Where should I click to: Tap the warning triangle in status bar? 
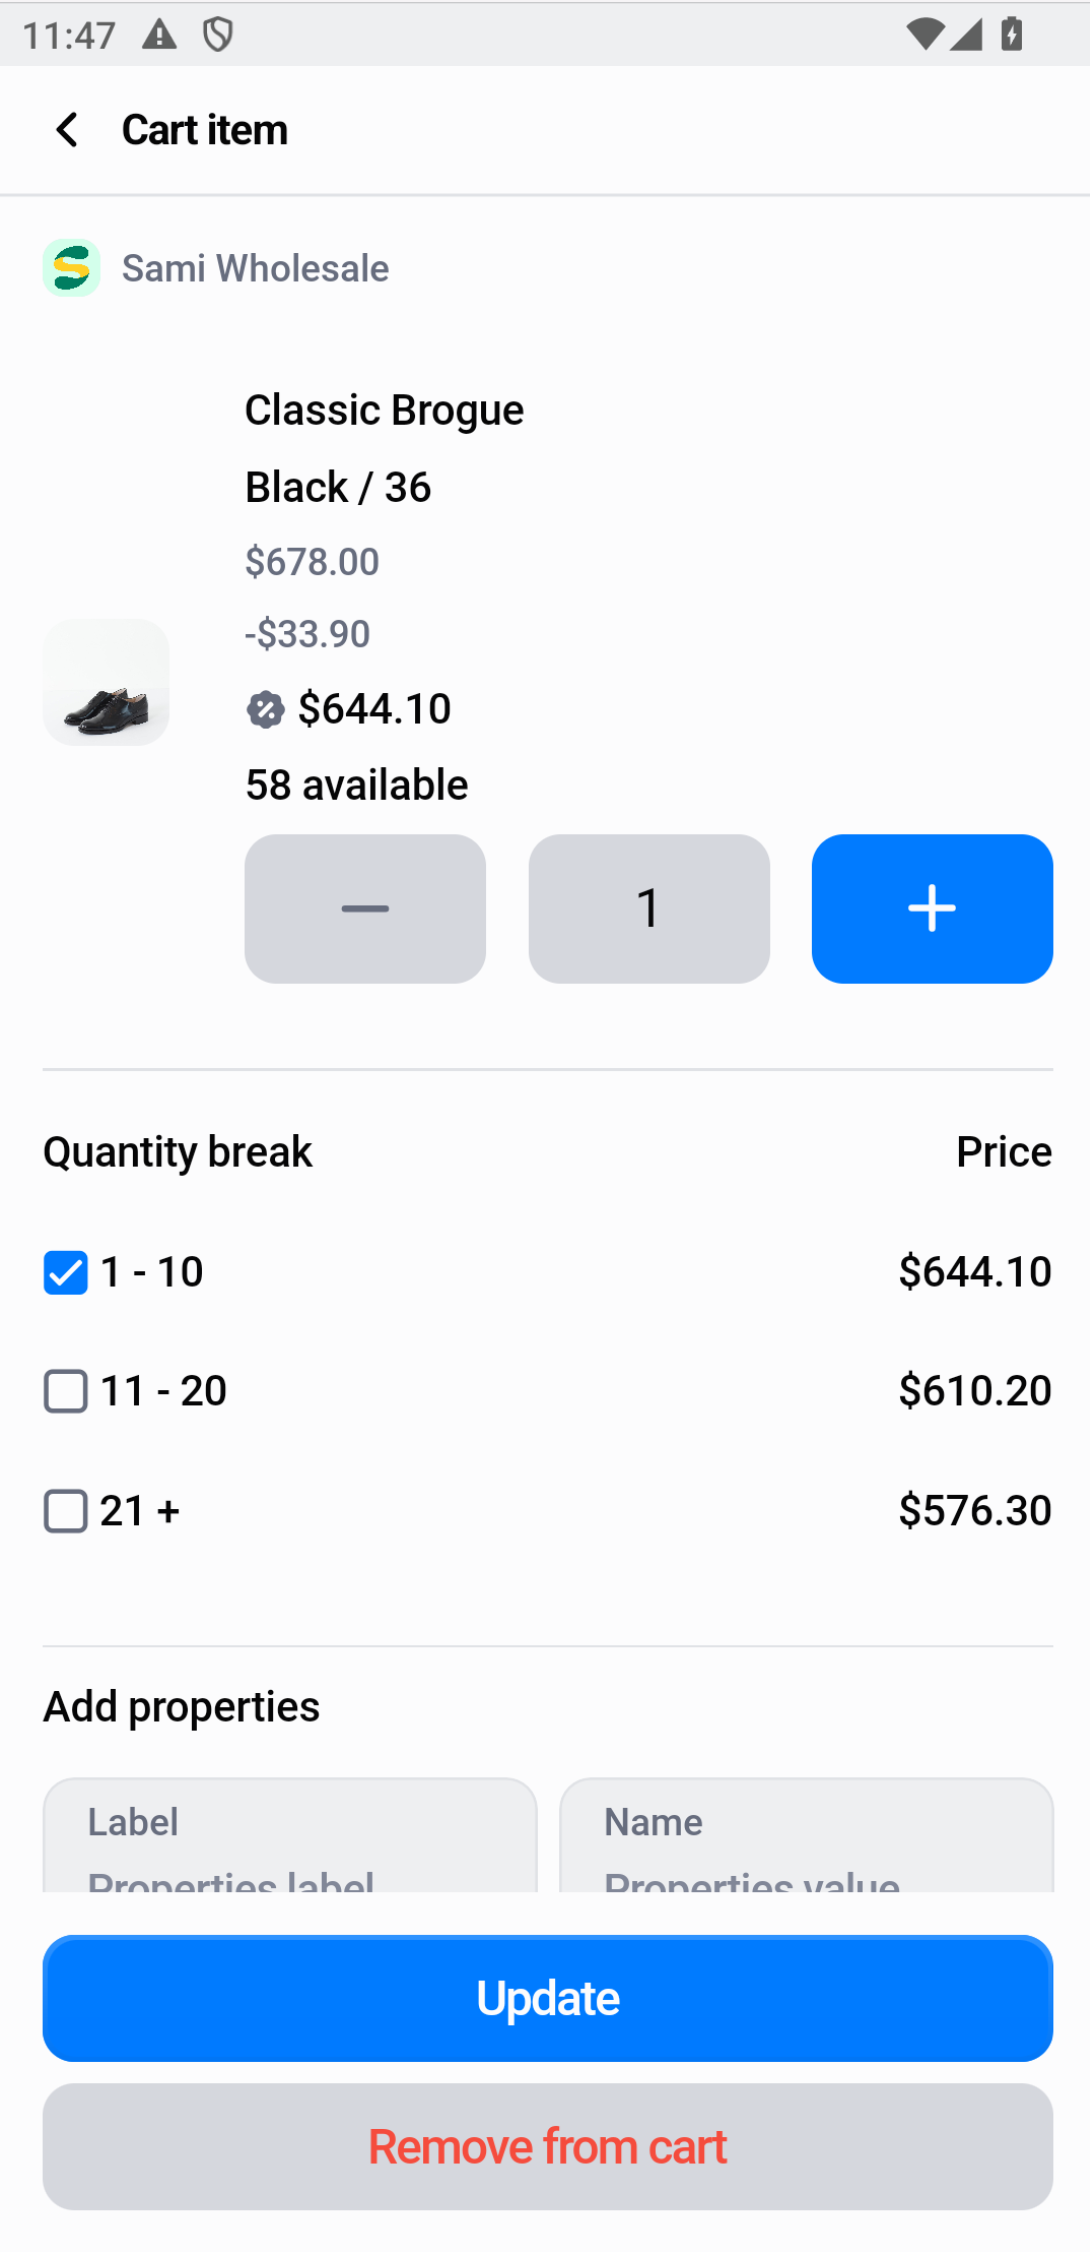tap(159, 36)
